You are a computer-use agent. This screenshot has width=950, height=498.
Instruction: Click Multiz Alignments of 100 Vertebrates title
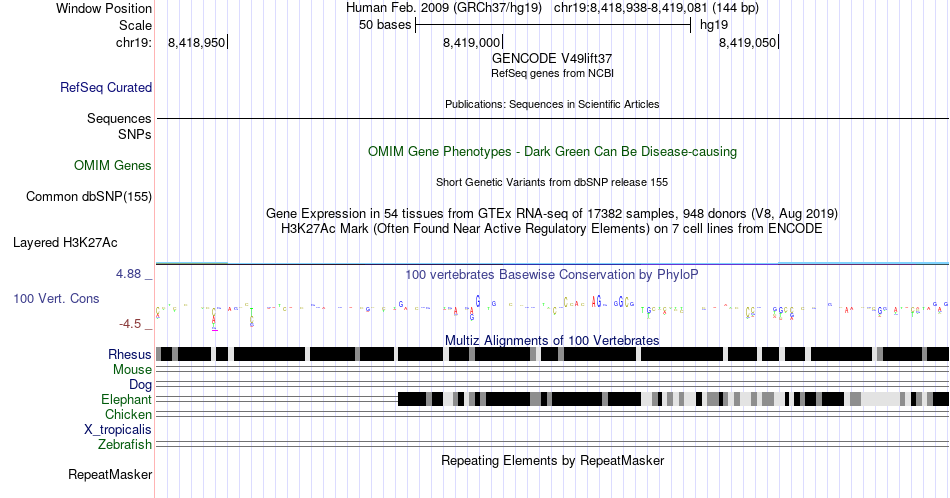click(552, 340)
